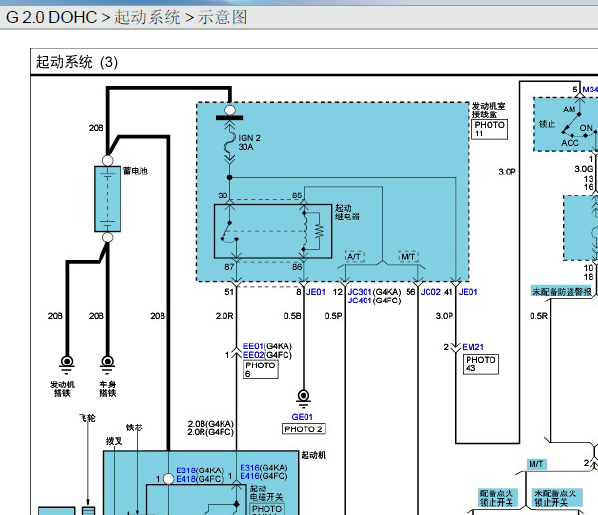The width and height of the screenshot is (598, 515).
Task: Click the 起动电磁开关 label
Action: [267, 492]
